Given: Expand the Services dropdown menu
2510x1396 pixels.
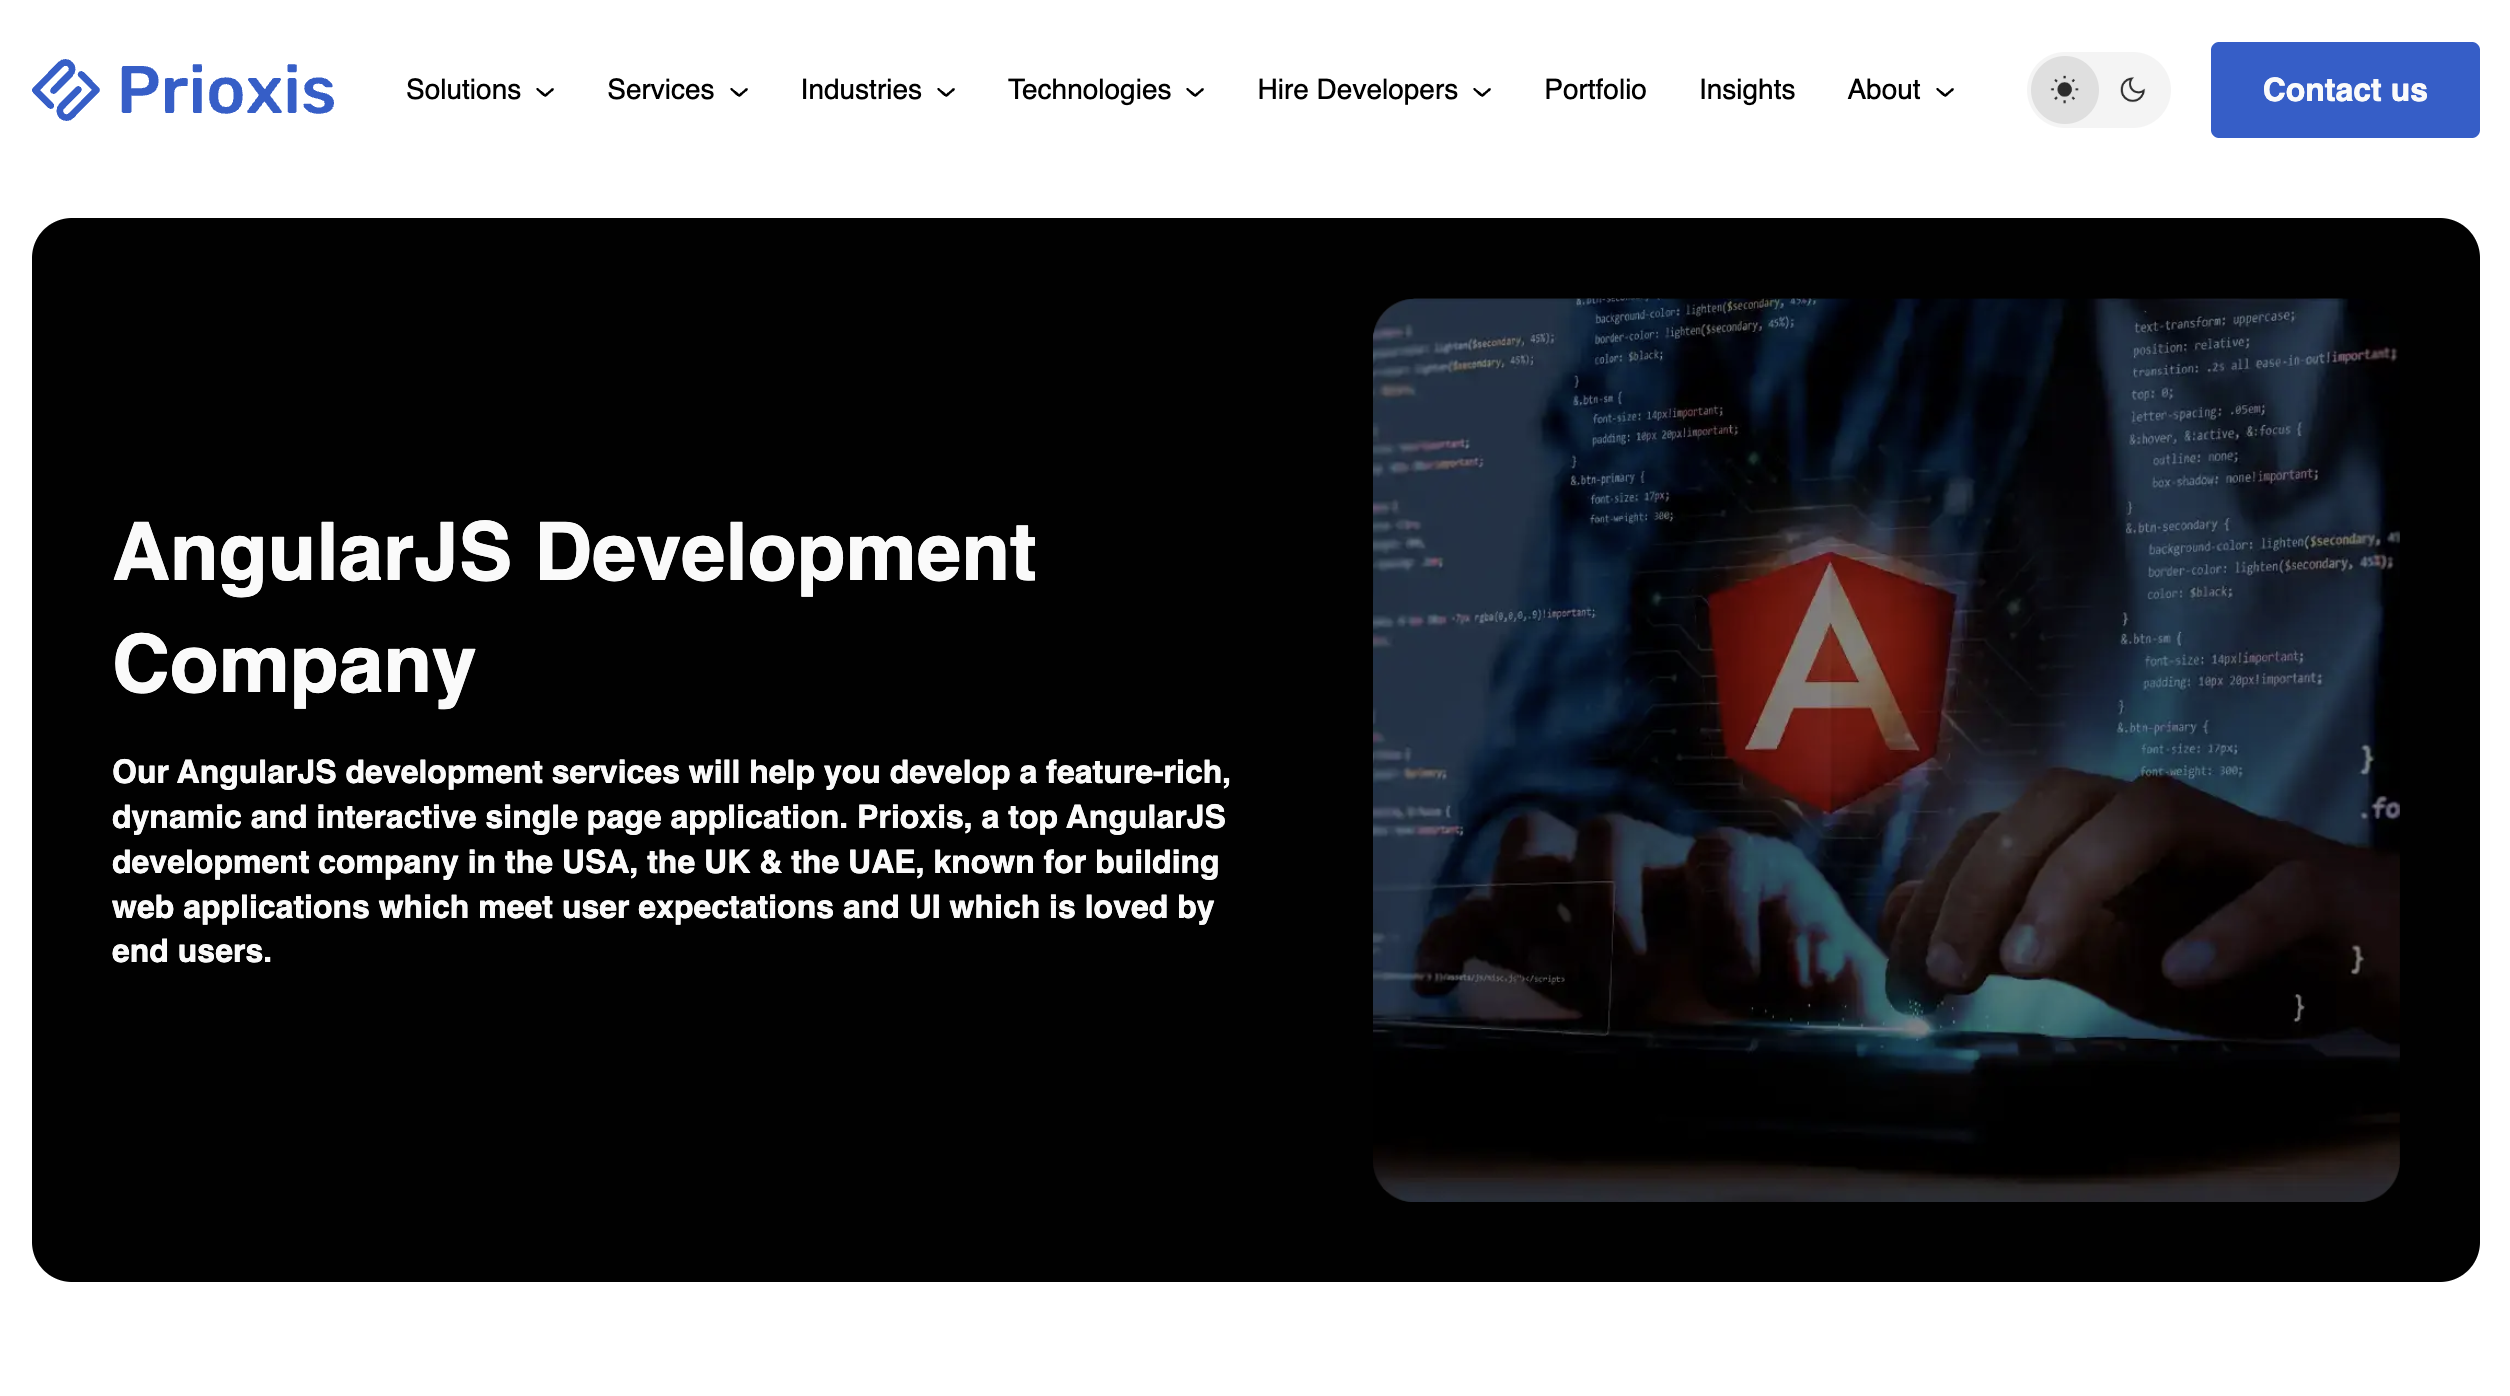Looking at the screenshot, I should coord(677,90).
